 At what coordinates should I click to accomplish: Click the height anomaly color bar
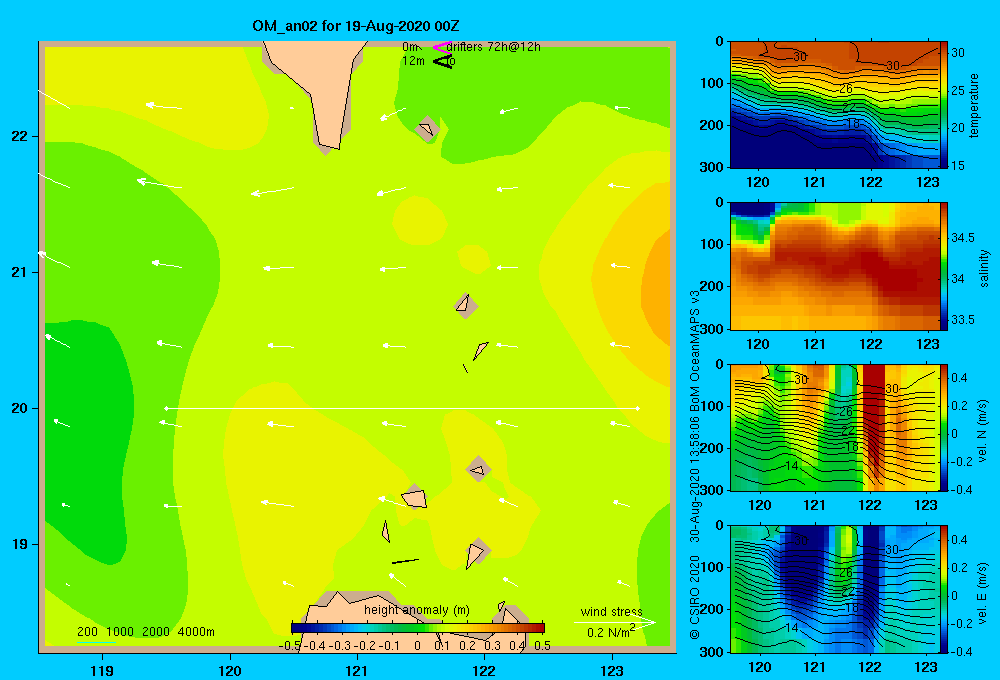[418, 628]
